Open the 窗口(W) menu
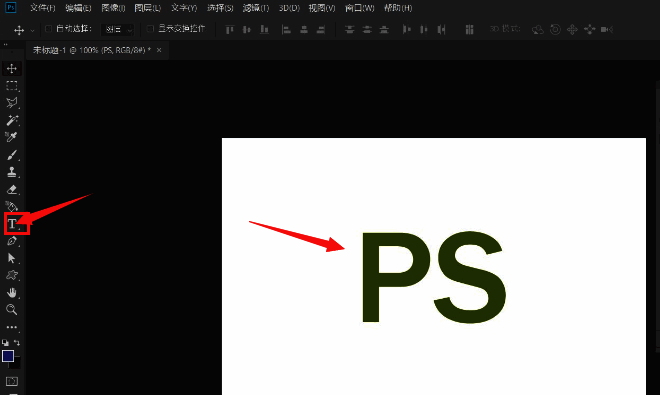 click(359, 8)
